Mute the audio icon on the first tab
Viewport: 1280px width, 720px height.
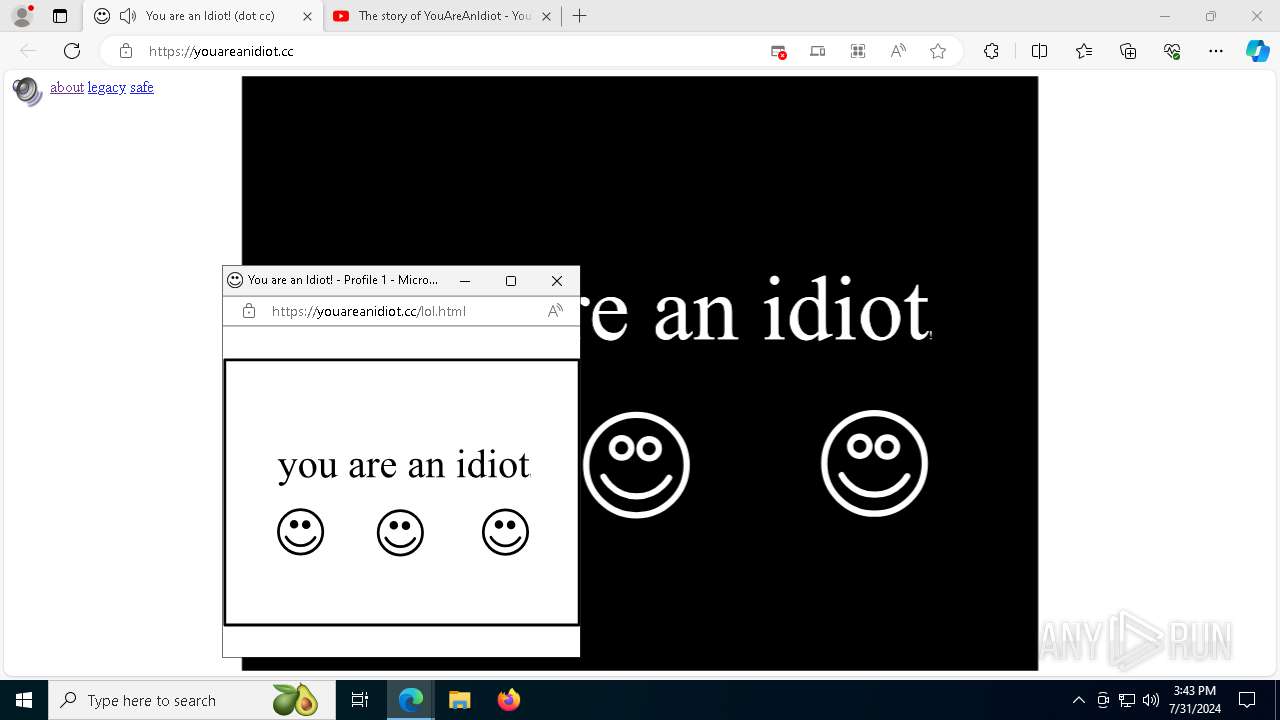pyautogui.click(x=127, y=16)
